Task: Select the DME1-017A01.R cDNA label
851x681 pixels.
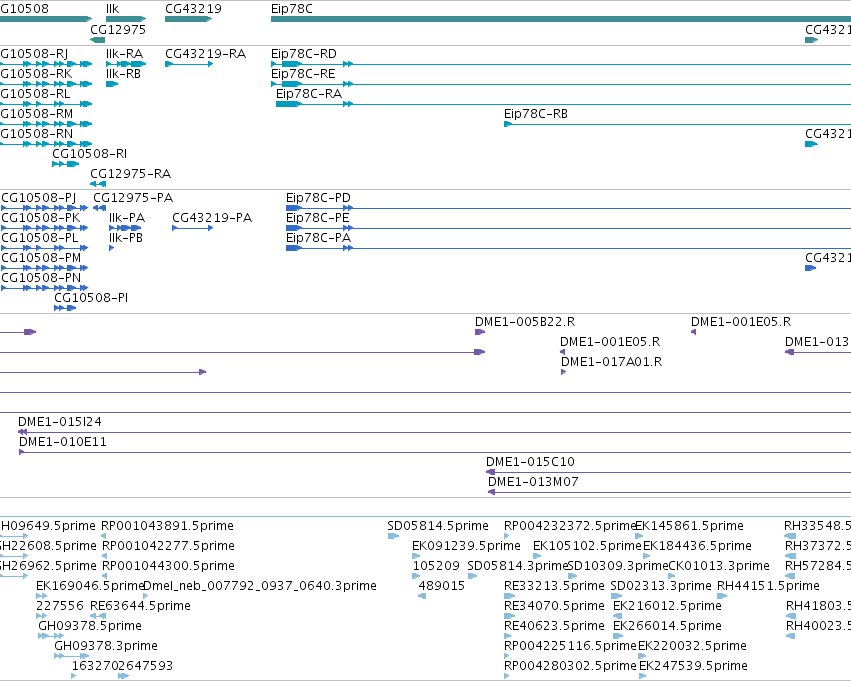Action: point(611,362)
